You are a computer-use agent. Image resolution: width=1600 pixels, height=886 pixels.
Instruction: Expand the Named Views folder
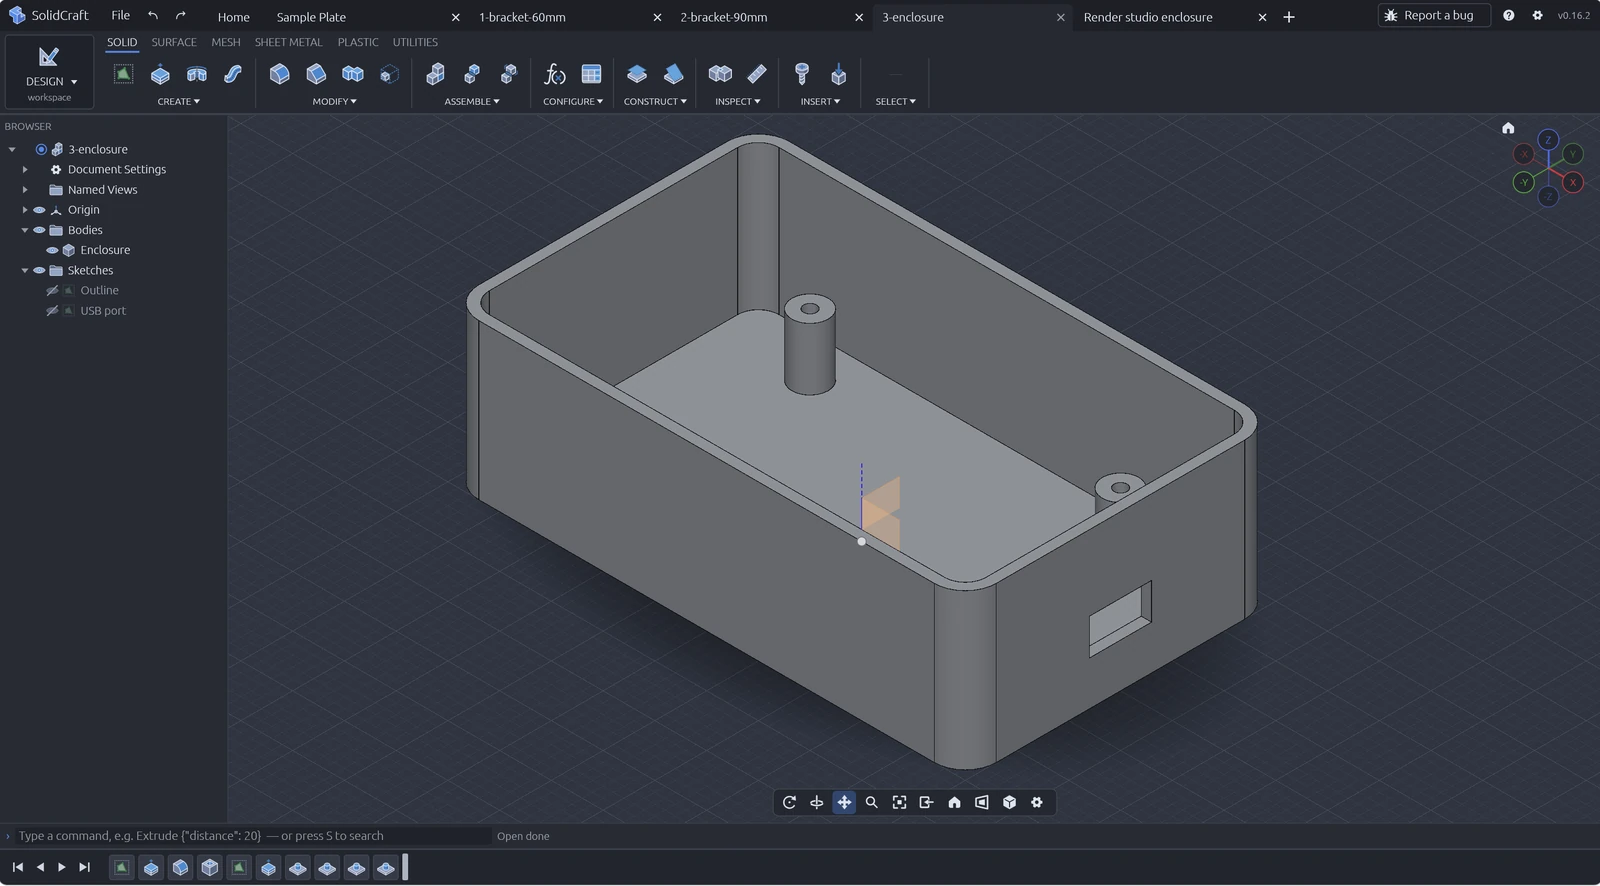click(25, 189)
